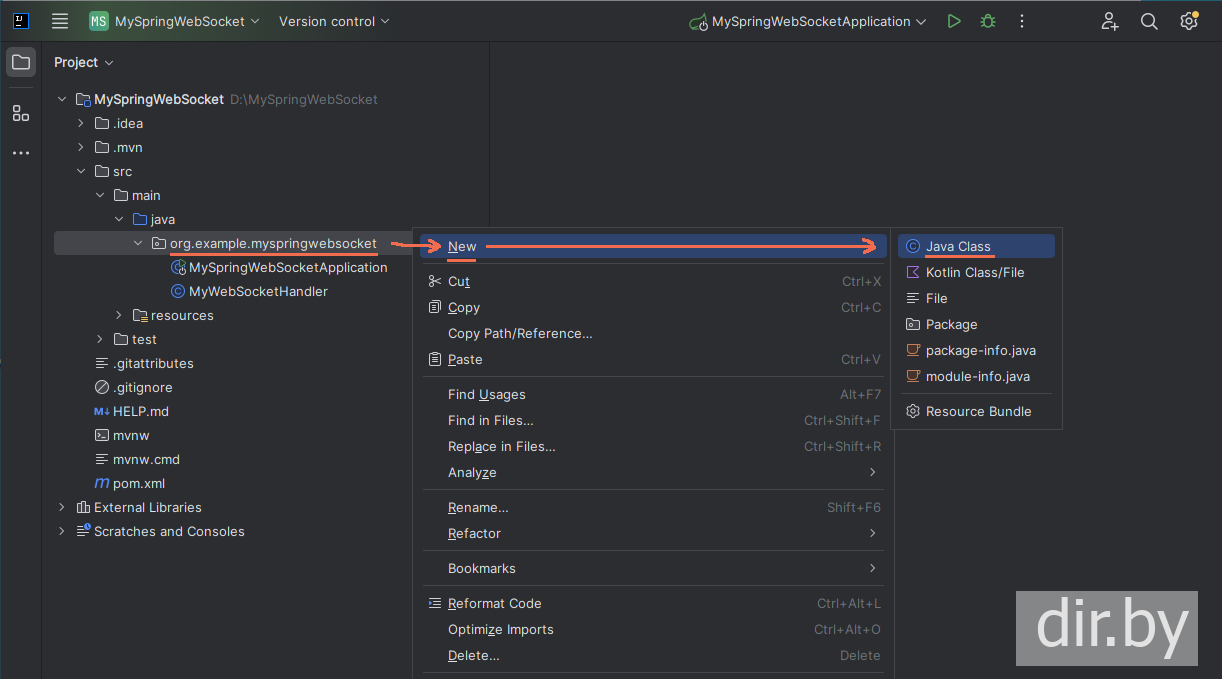
Task: Open MySpringWebSocketApplication run configuration dropdown
Action: [808, 21]
